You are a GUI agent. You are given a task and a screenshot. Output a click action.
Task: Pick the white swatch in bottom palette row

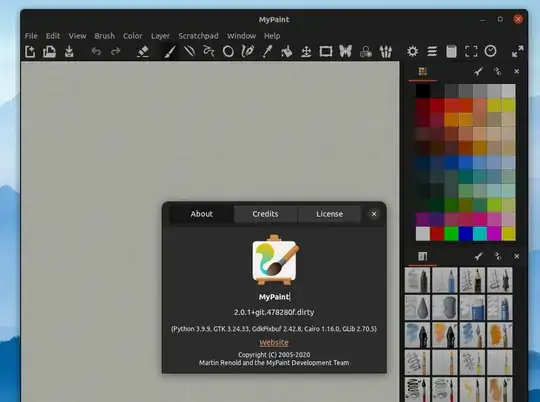(x=423, y=234)
